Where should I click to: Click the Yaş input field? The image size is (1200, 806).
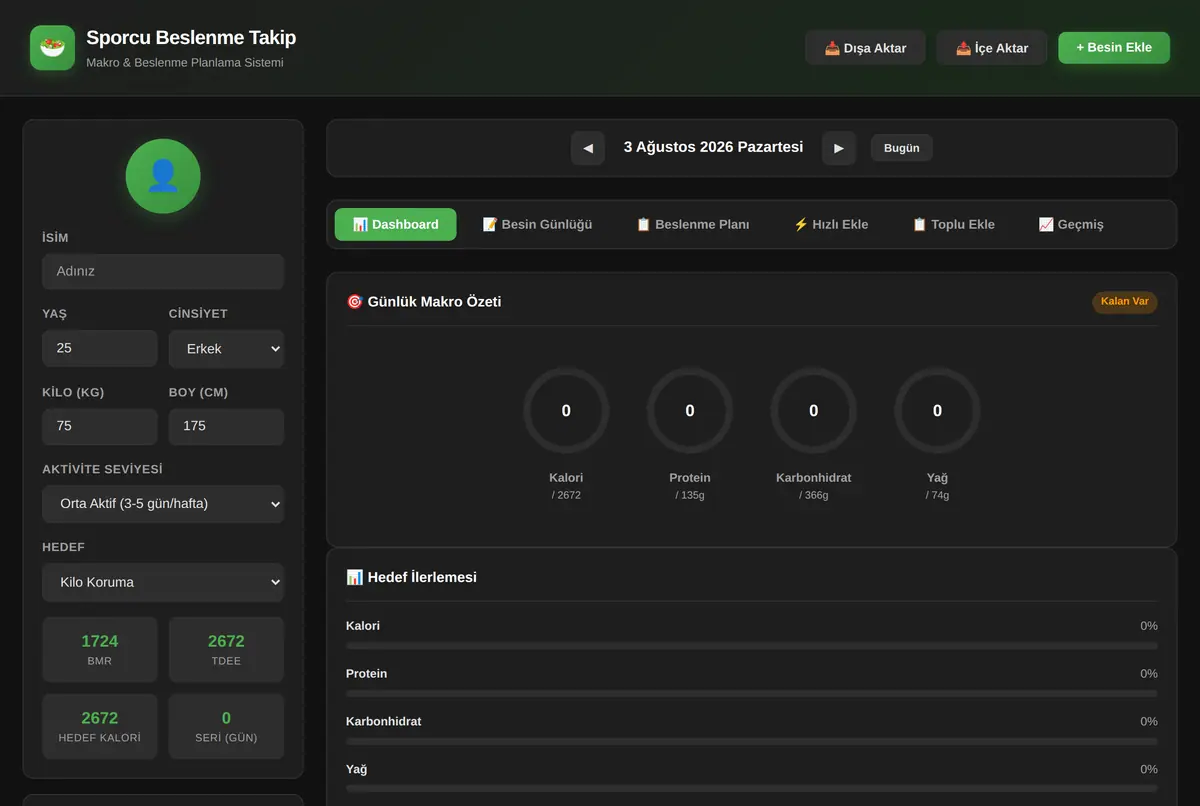click(99, 348)
